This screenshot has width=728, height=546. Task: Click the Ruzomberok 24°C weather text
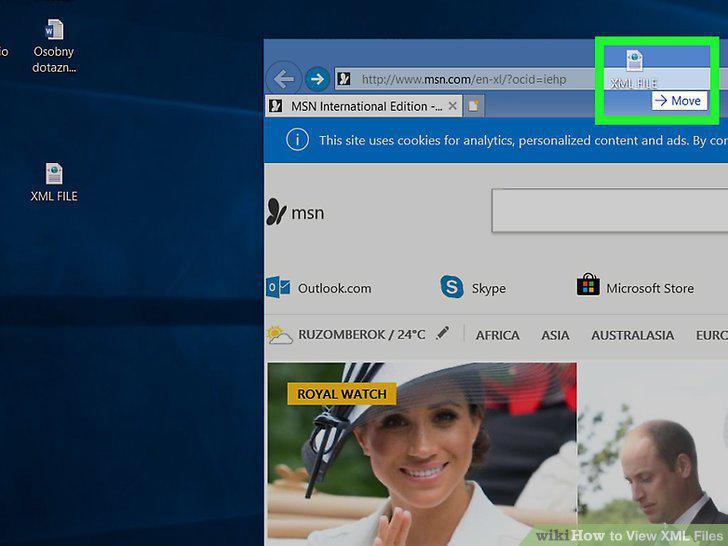coord(362,335)
